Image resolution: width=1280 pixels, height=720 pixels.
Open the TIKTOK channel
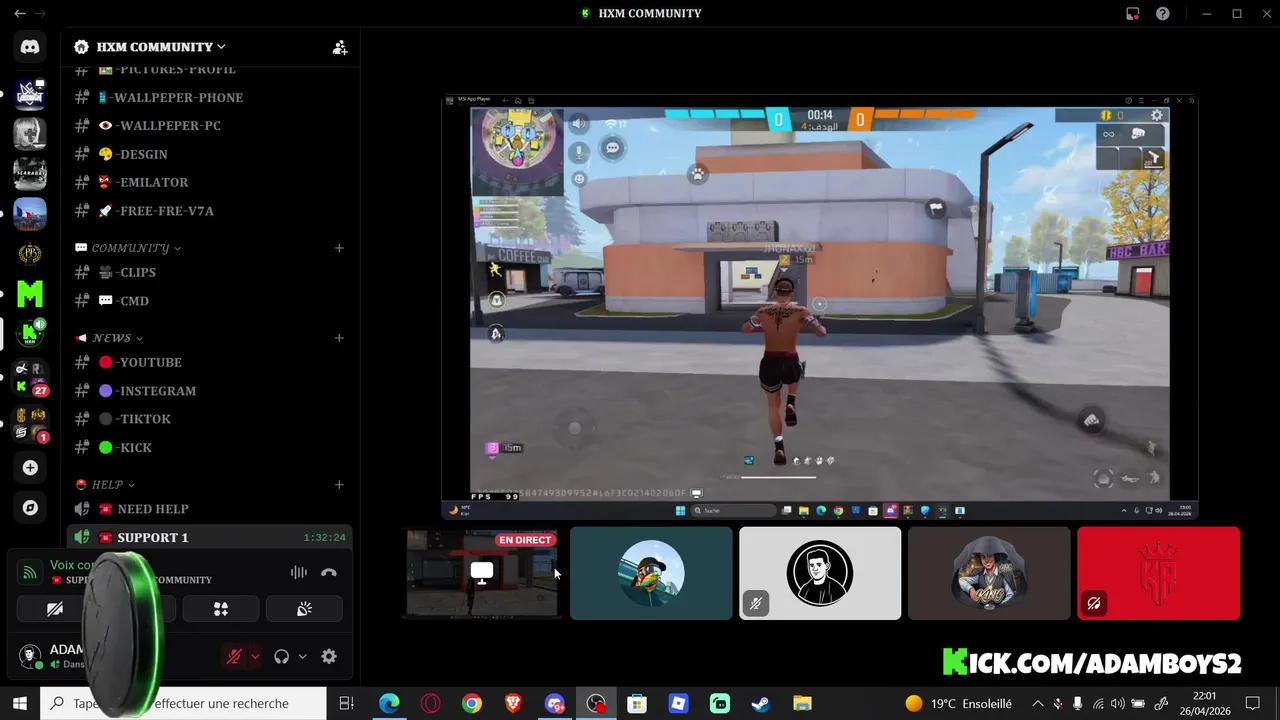[x=209, y=419]
